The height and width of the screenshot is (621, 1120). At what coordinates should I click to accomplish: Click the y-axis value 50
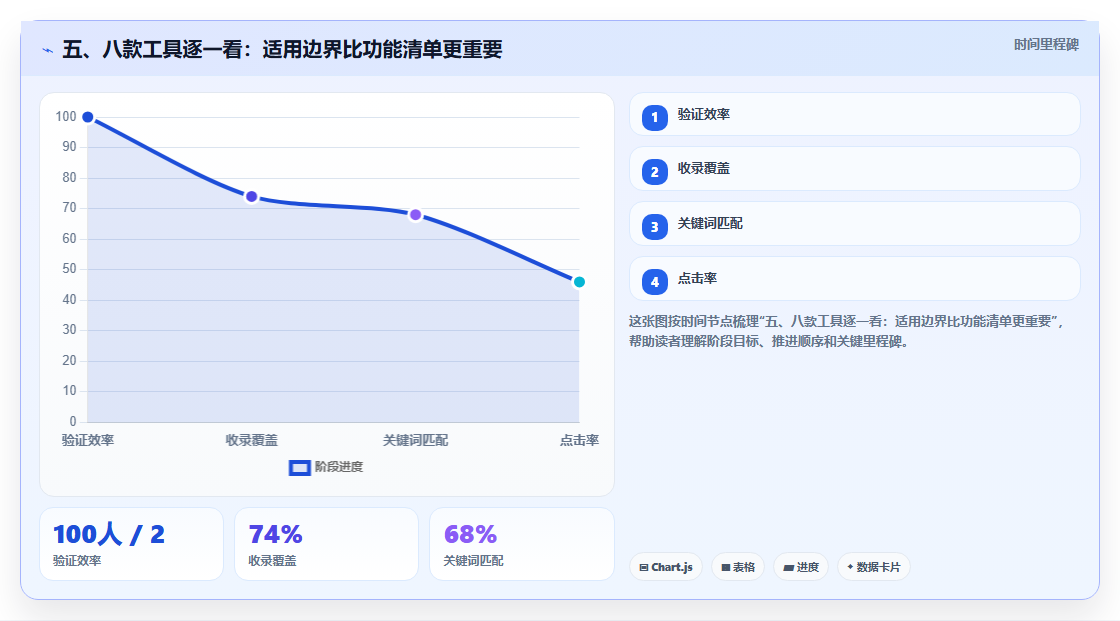(x=69, y=269)
